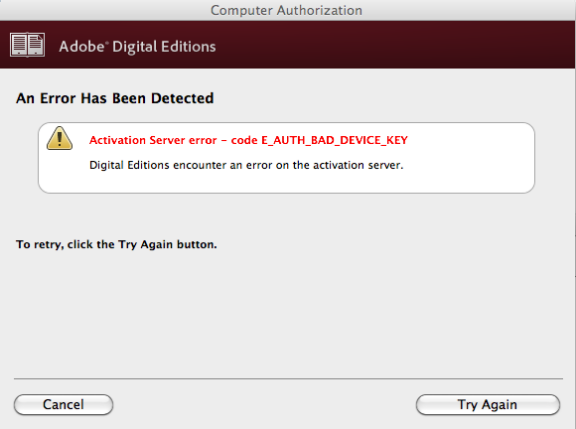The image size is (576, 429).
Task: Click the yellow warning triangle icon
Action: tap(60, 138)
